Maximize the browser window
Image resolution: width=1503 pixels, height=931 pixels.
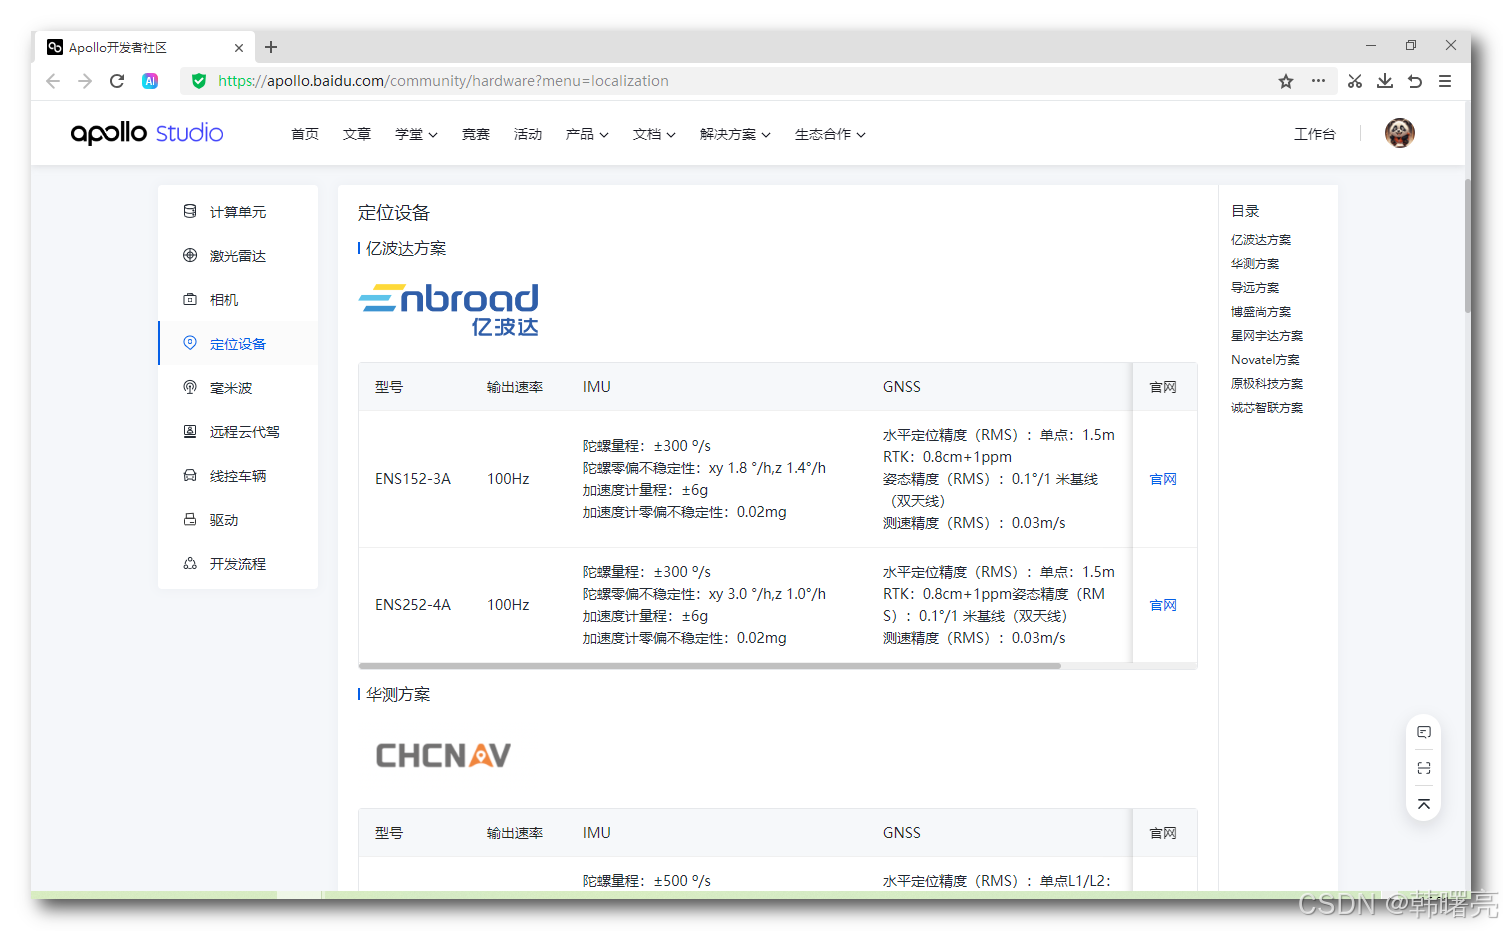(1411, 45)
